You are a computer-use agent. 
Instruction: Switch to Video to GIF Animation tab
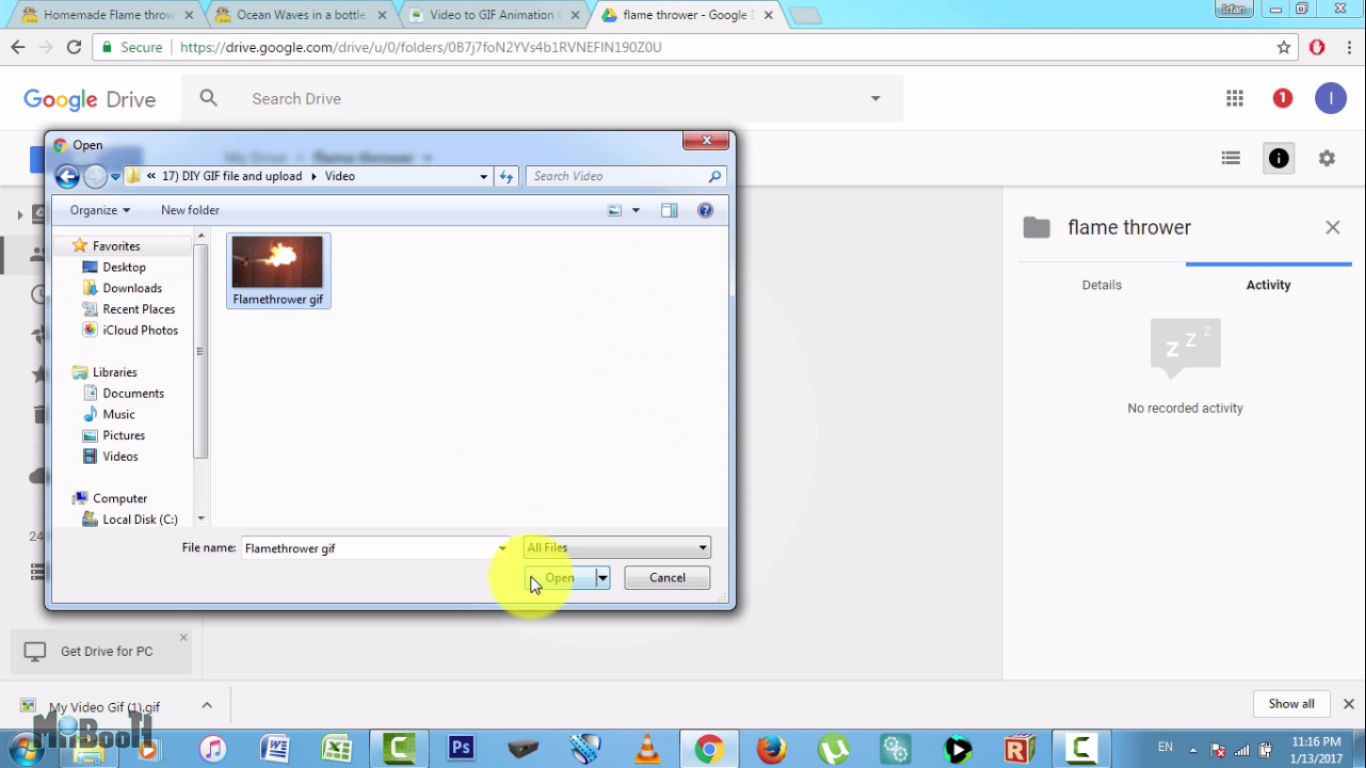click(x=492, y=15)
